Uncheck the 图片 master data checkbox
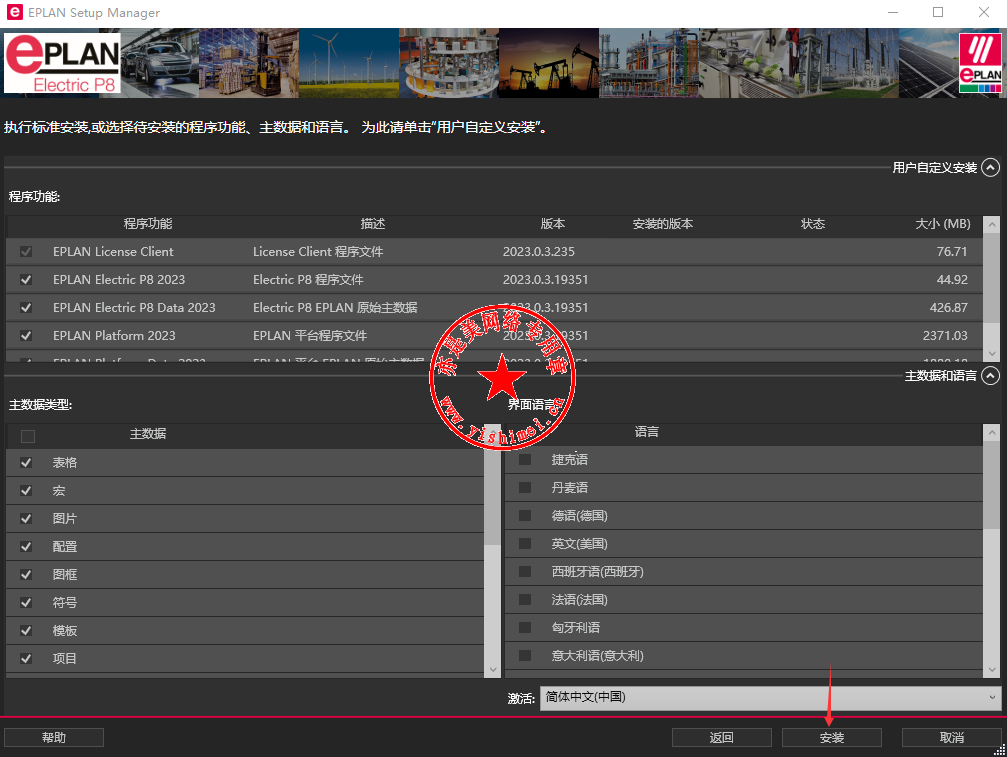Screen dimensions: 1007x757 pyautogui.click(x=26, y=519)
